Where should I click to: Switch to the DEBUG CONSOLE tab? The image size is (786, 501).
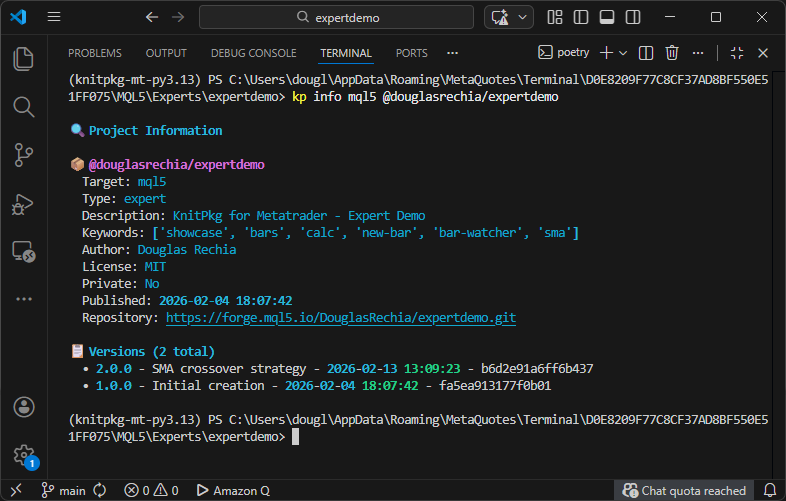click(253, 53)
